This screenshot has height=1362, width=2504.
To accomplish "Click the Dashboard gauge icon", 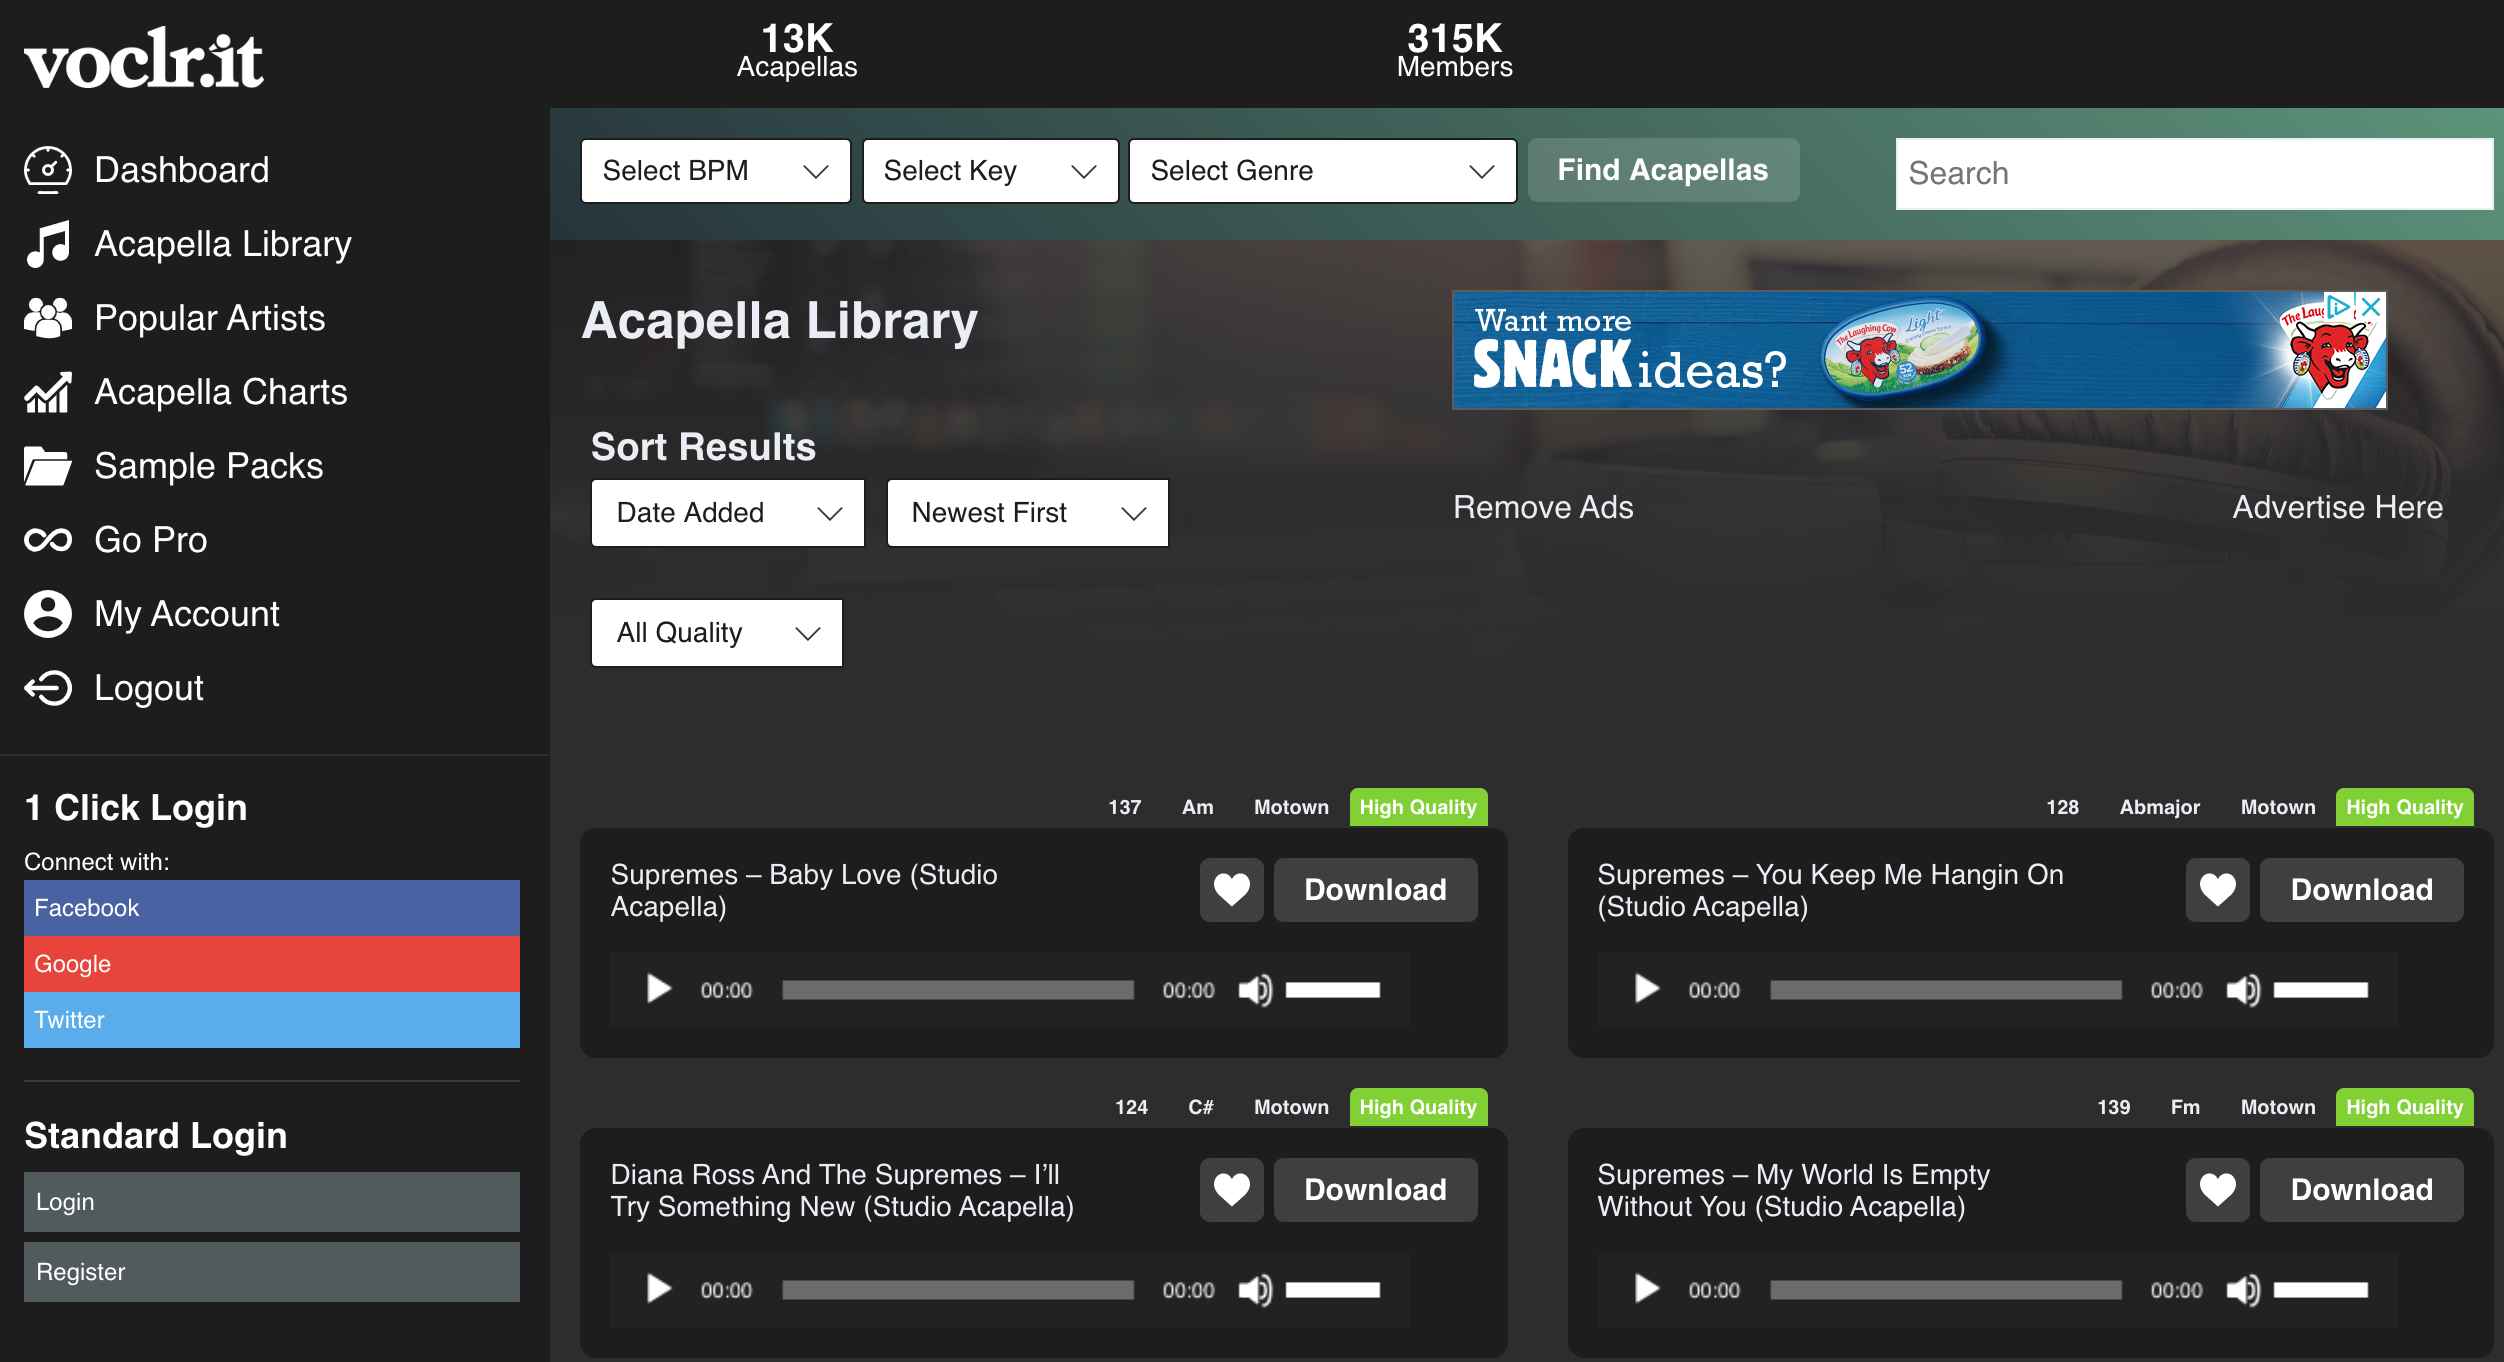I will click(48, 170).
